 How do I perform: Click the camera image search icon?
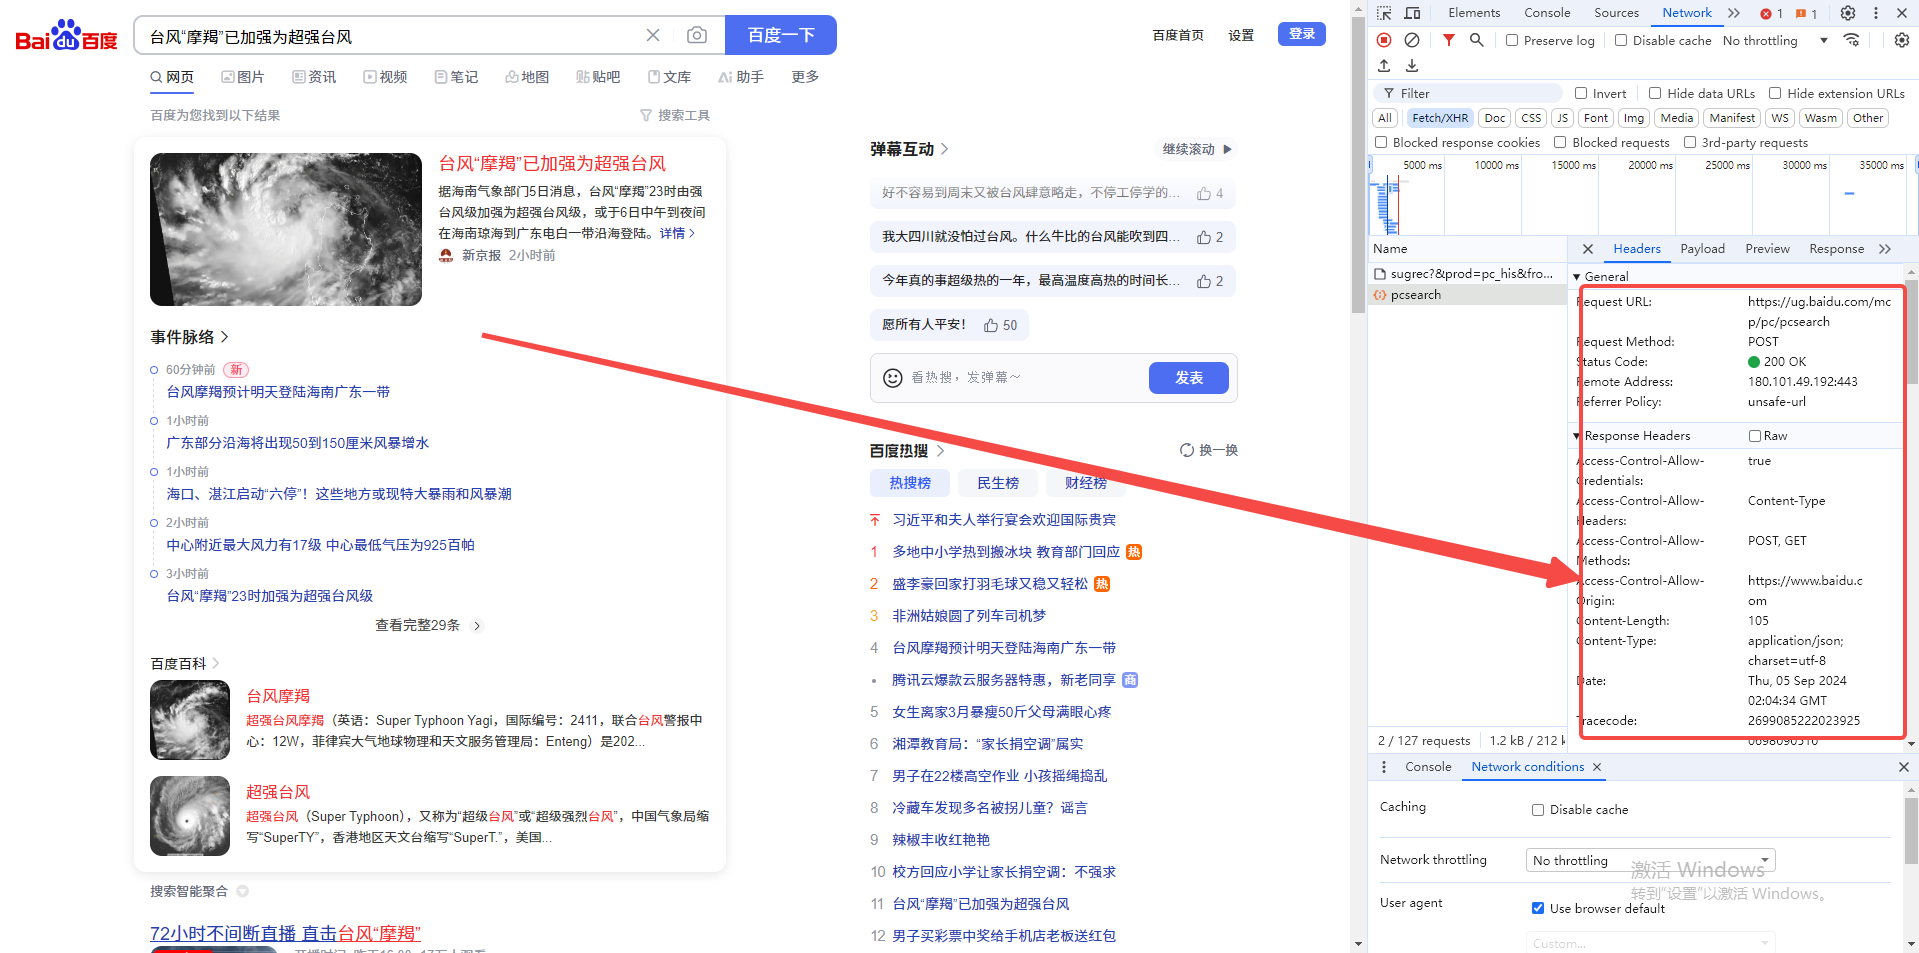(697, 35)
